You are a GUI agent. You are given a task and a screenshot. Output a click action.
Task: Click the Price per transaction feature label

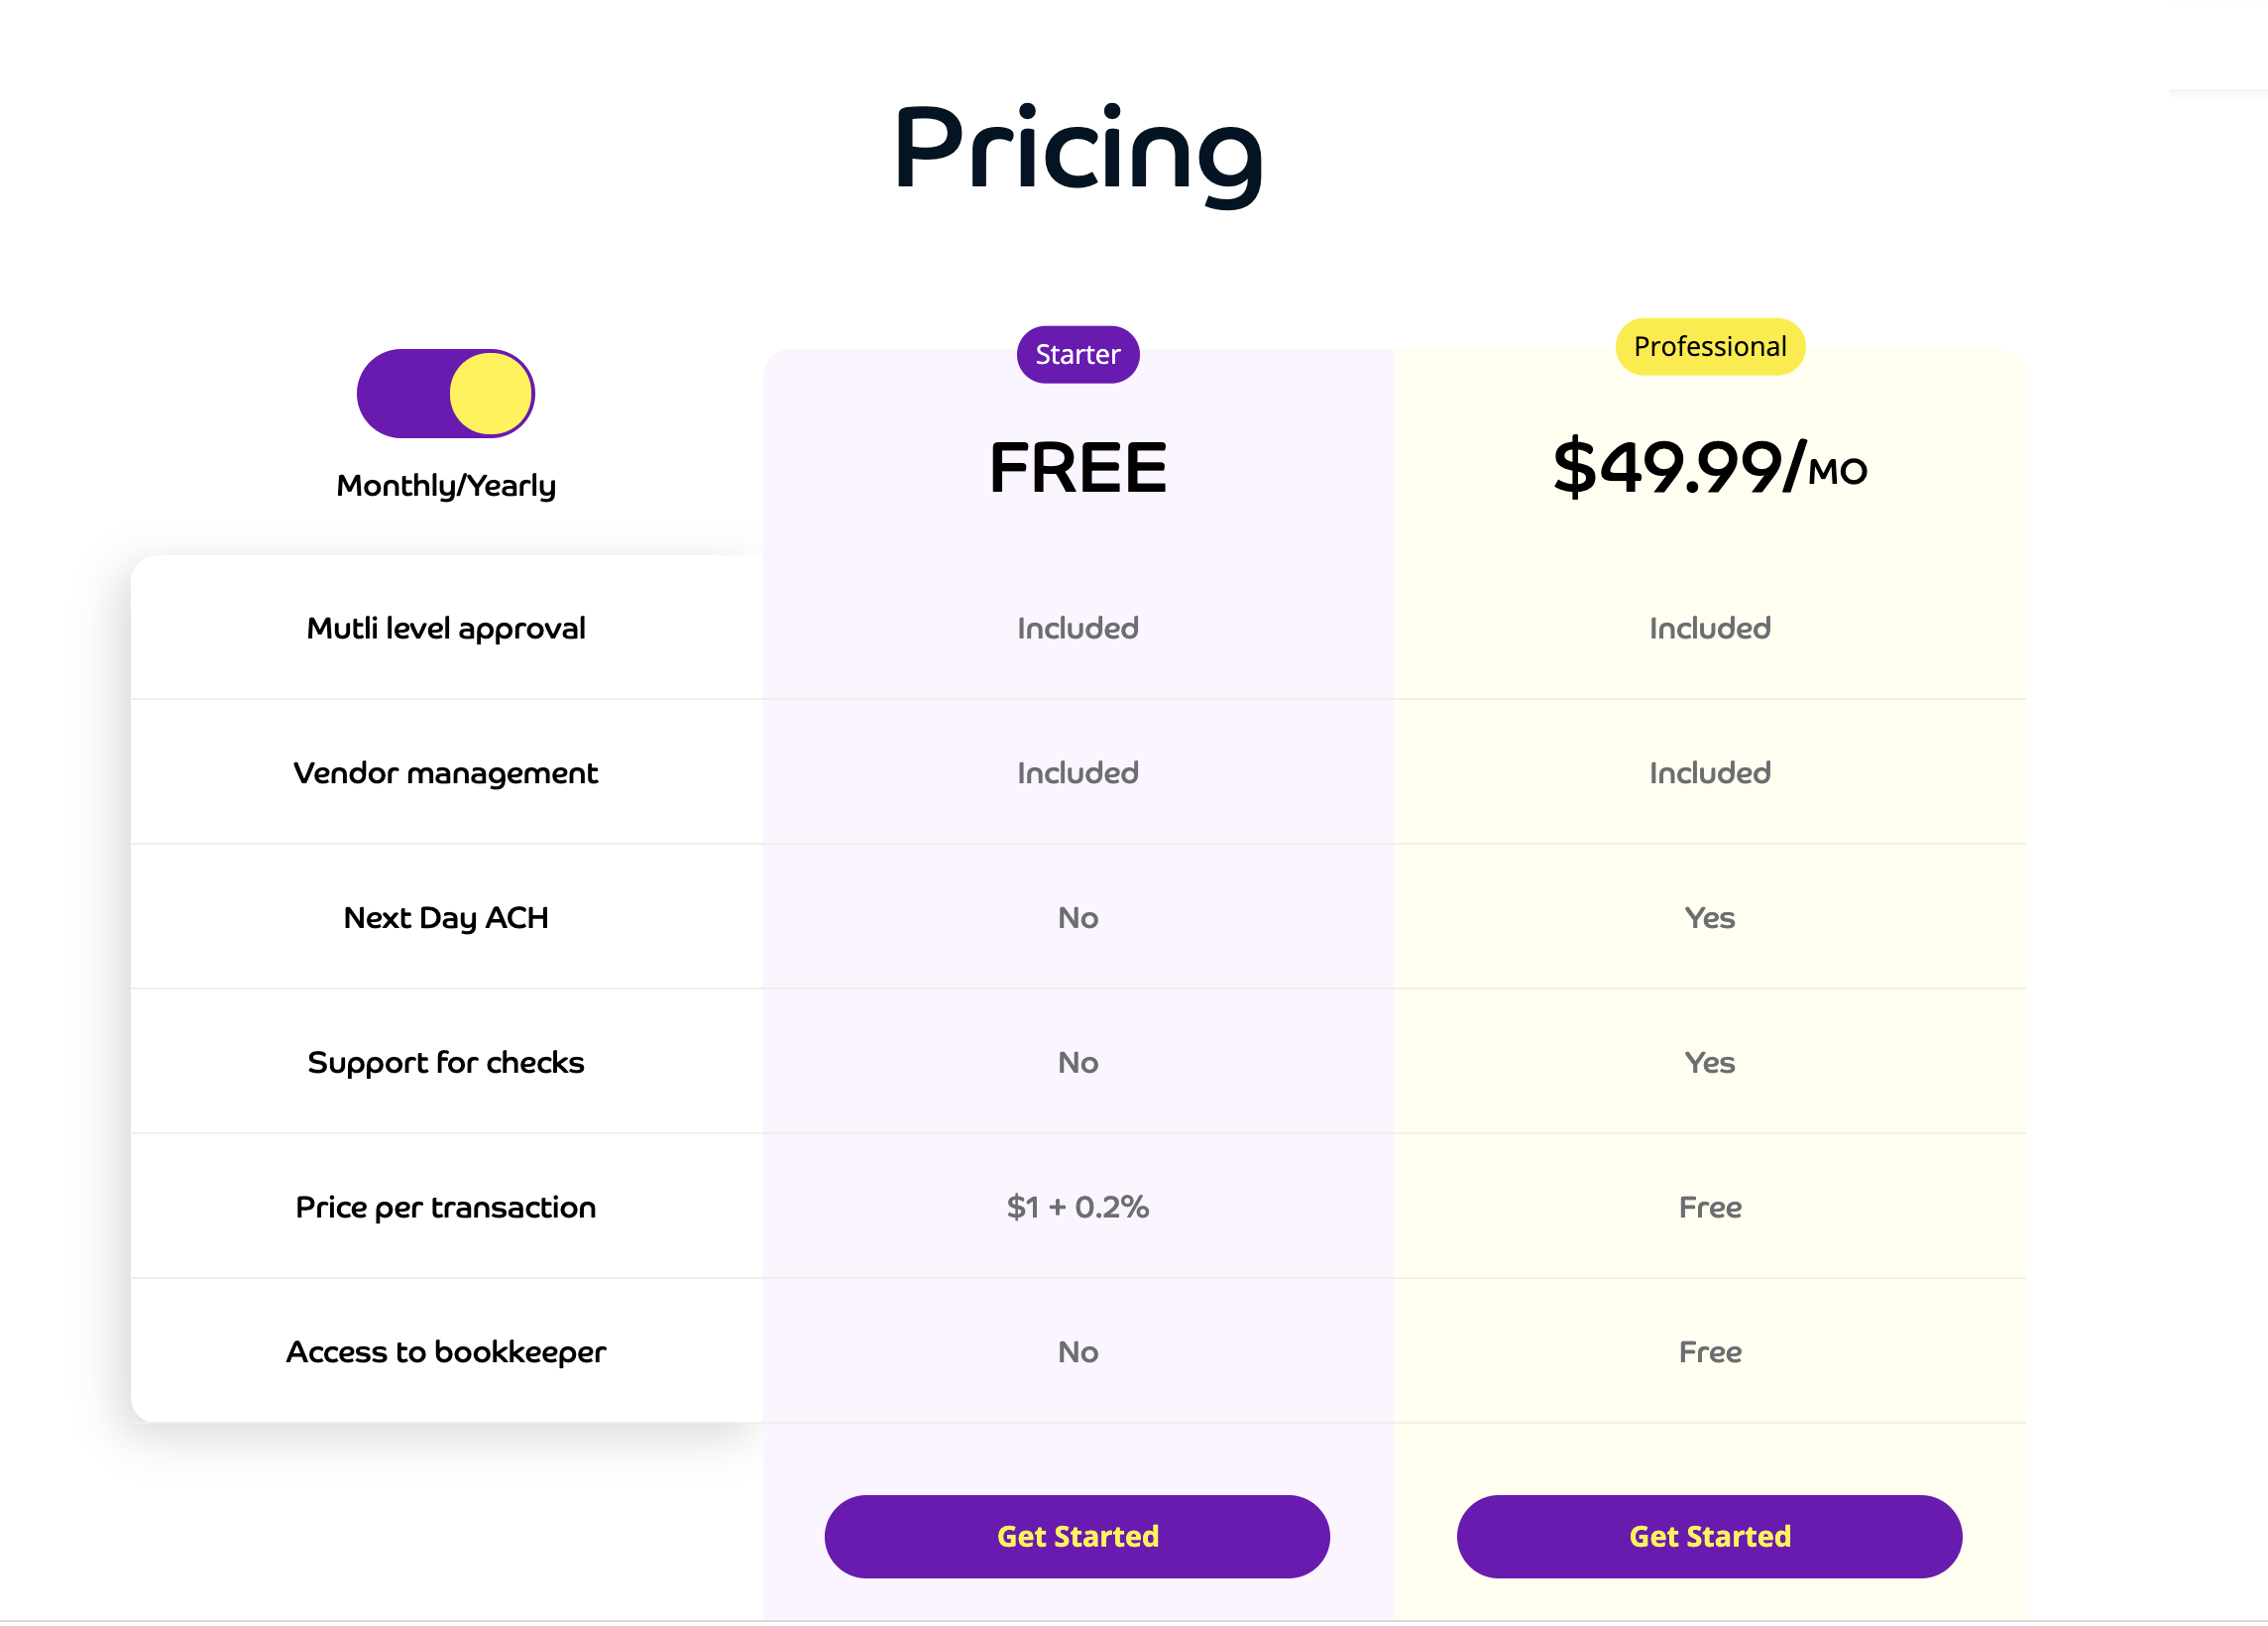[445, 1207]
